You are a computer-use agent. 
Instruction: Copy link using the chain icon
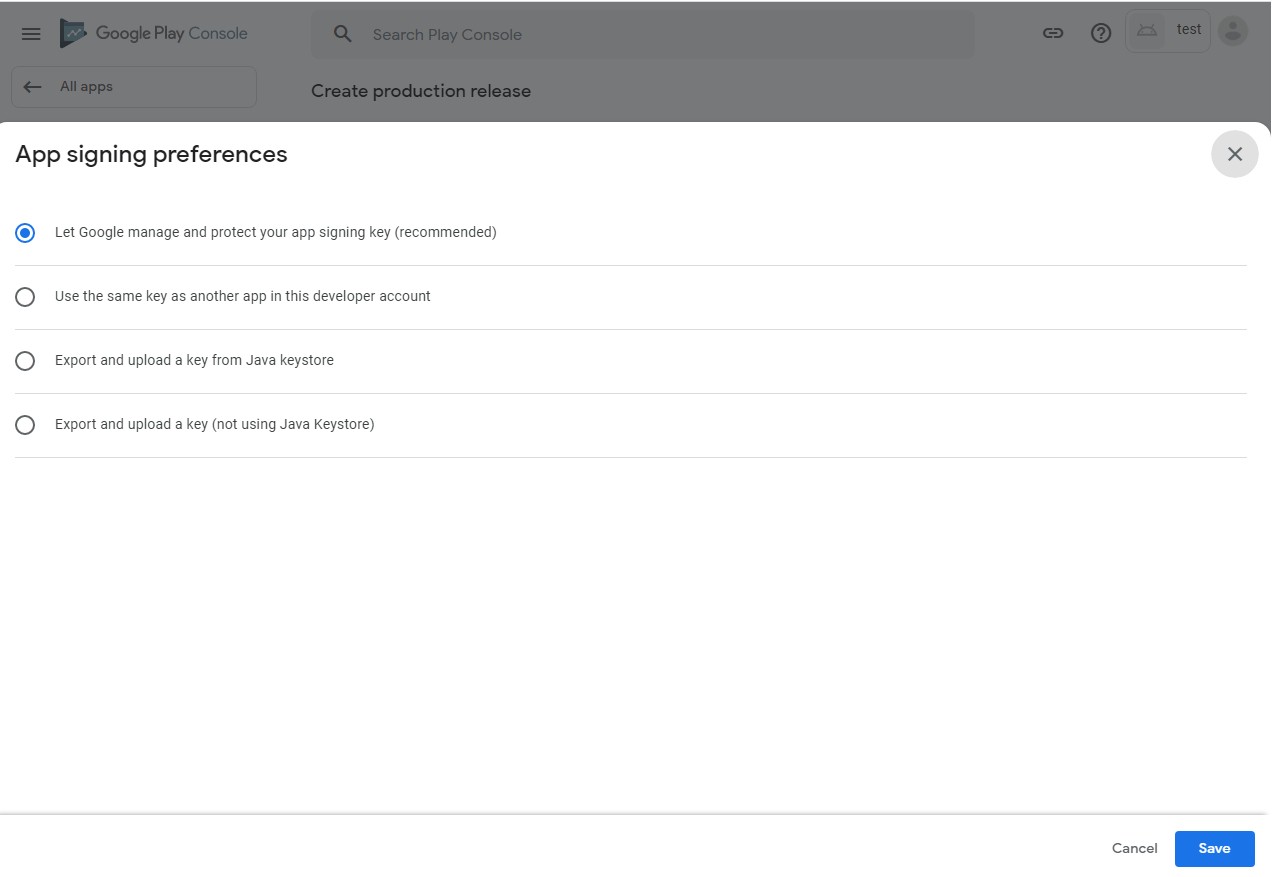[1053, 33]
